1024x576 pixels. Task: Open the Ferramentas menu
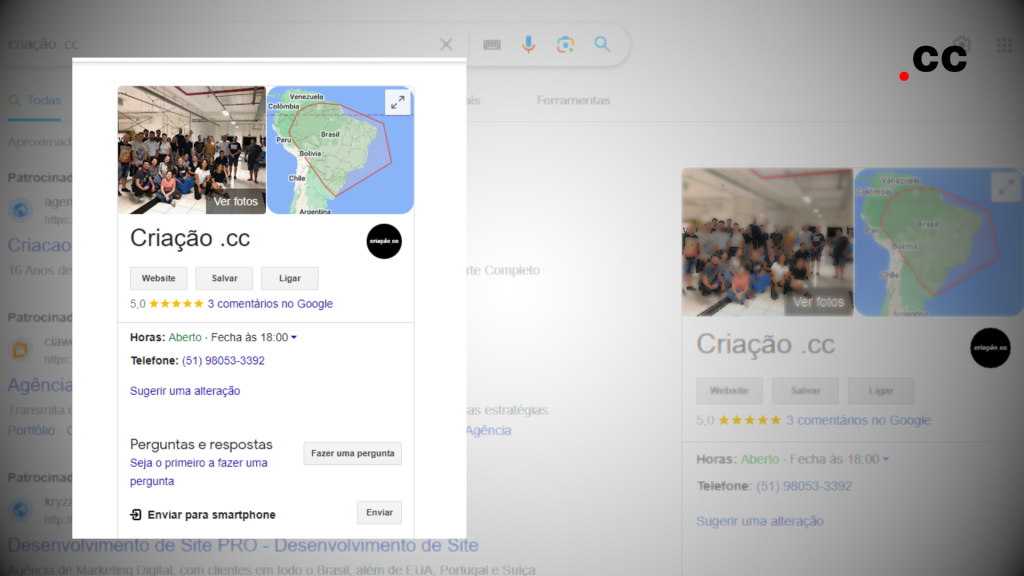tap(572, 100)
